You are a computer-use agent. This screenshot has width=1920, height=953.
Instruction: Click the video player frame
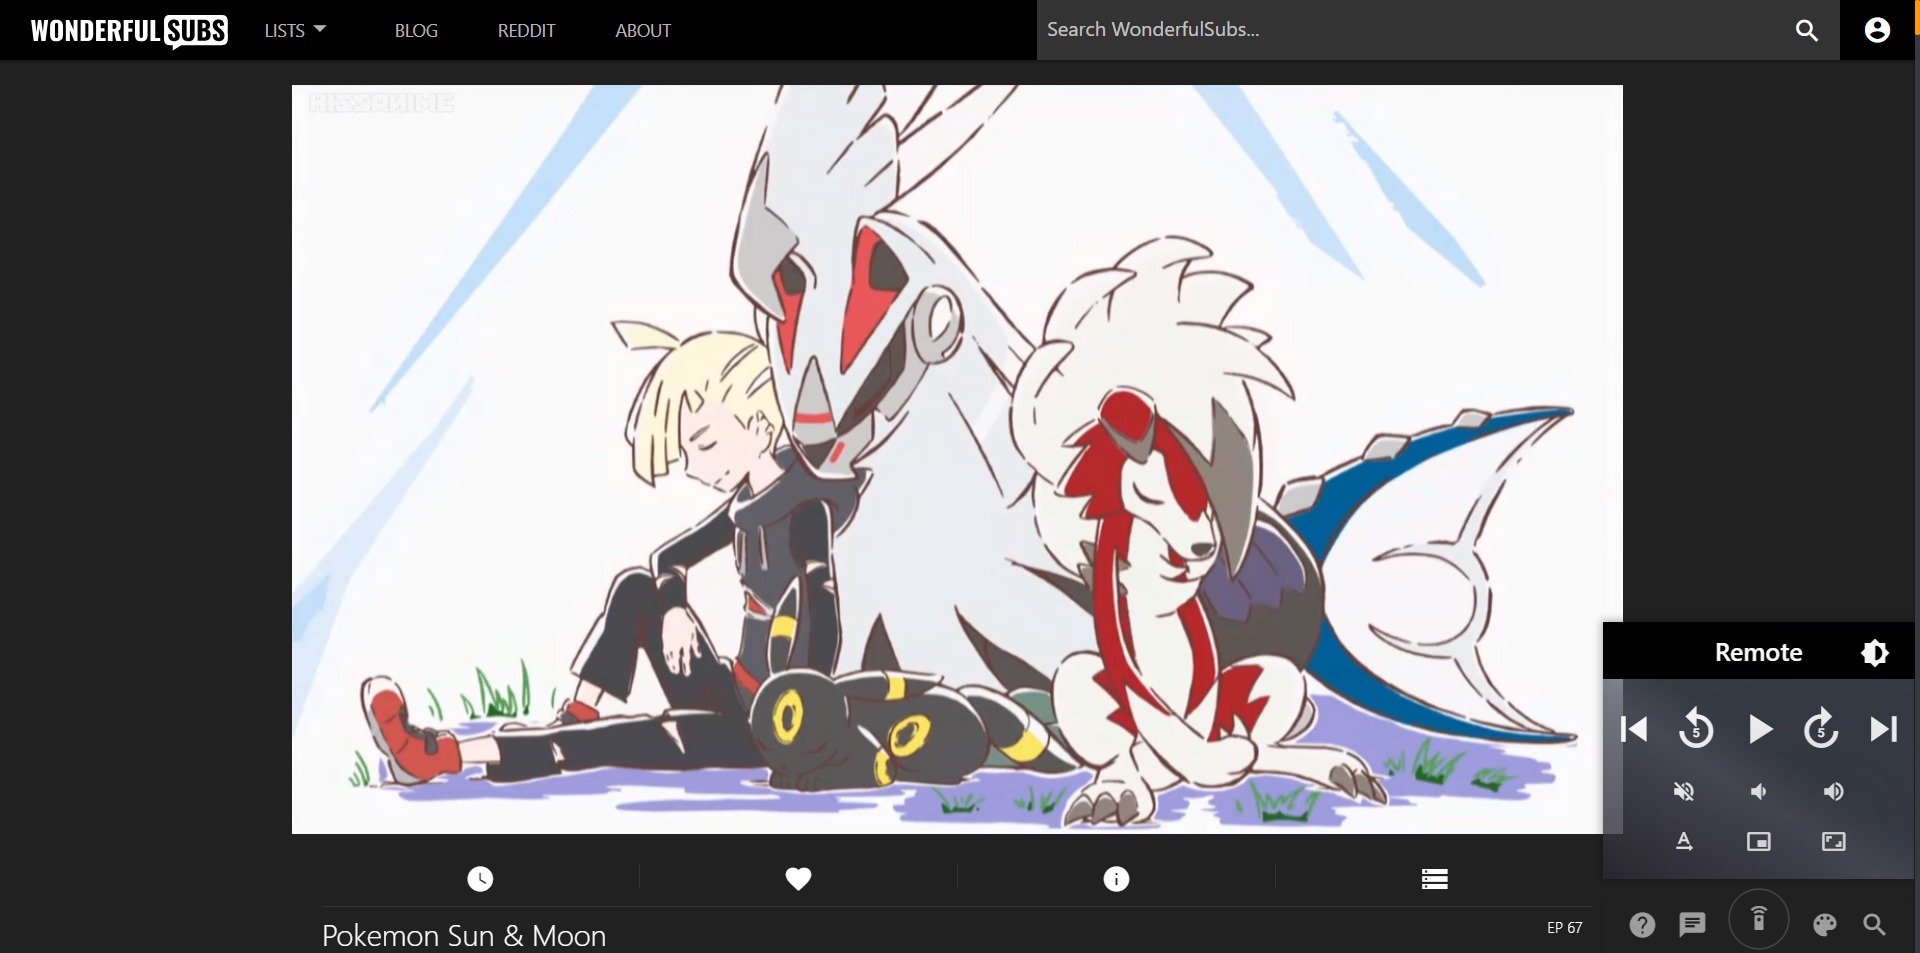tap(957, 459)
